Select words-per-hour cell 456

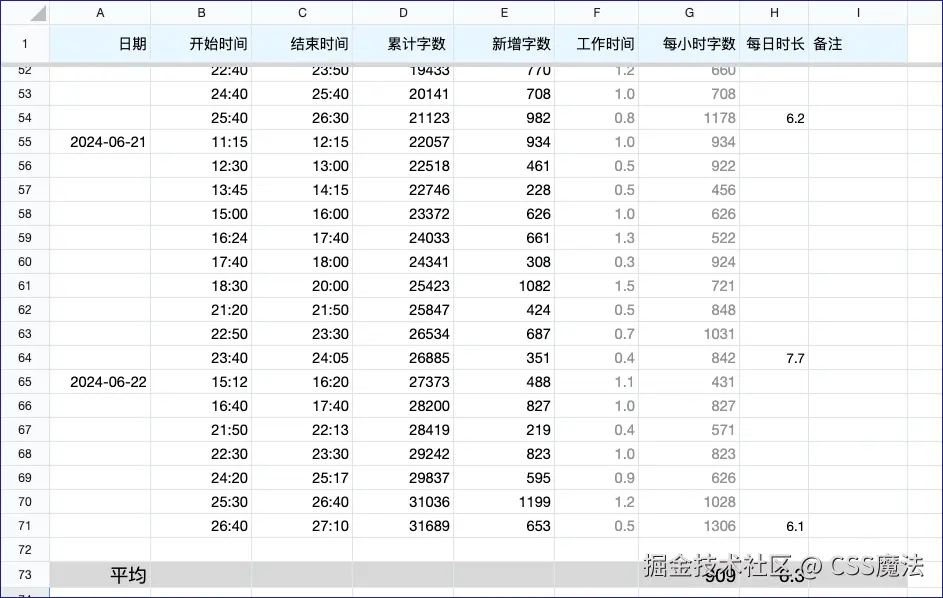689,190
